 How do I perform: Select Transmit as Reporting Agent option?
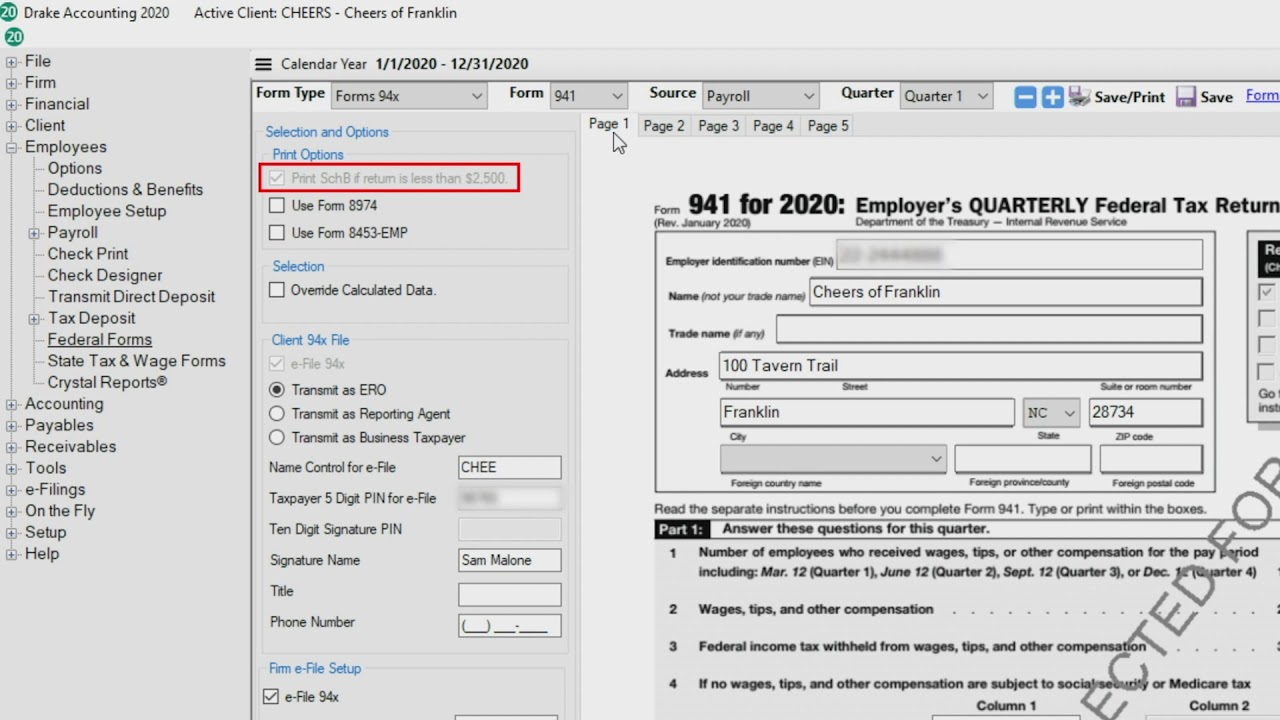coord(277,414)
